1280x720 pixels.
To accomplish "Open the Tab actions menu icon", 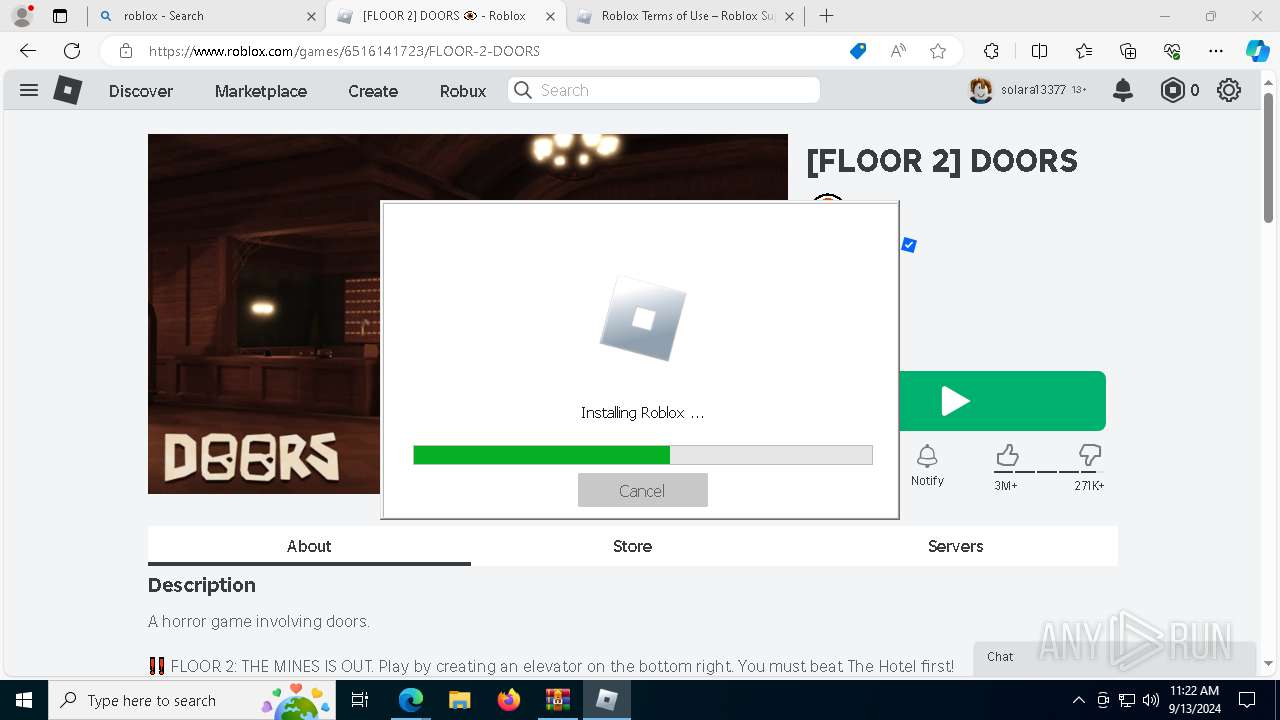I will coord(60,16).
